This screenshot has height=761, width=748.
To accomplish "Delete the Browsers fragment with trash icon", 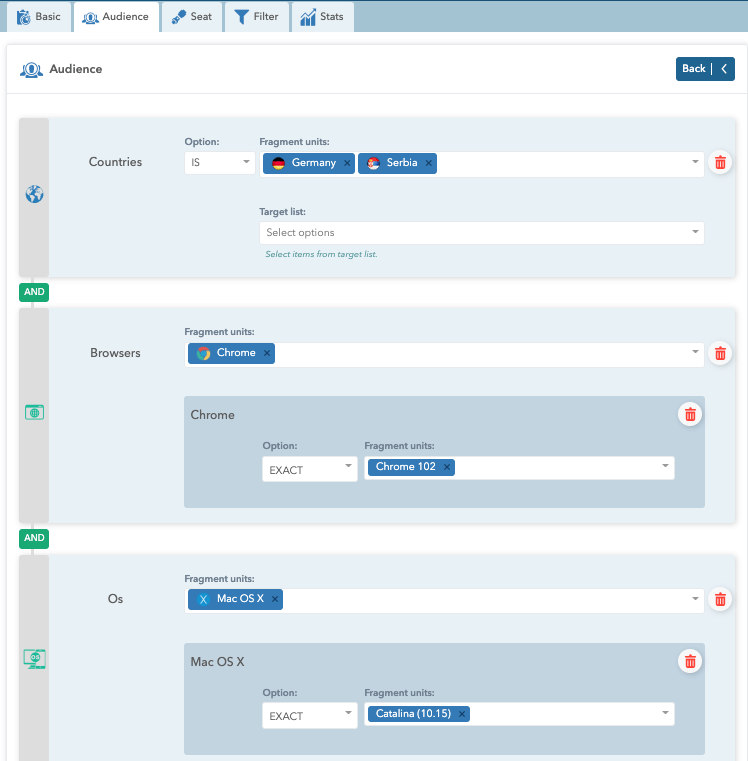I will [x=720, y=353].
